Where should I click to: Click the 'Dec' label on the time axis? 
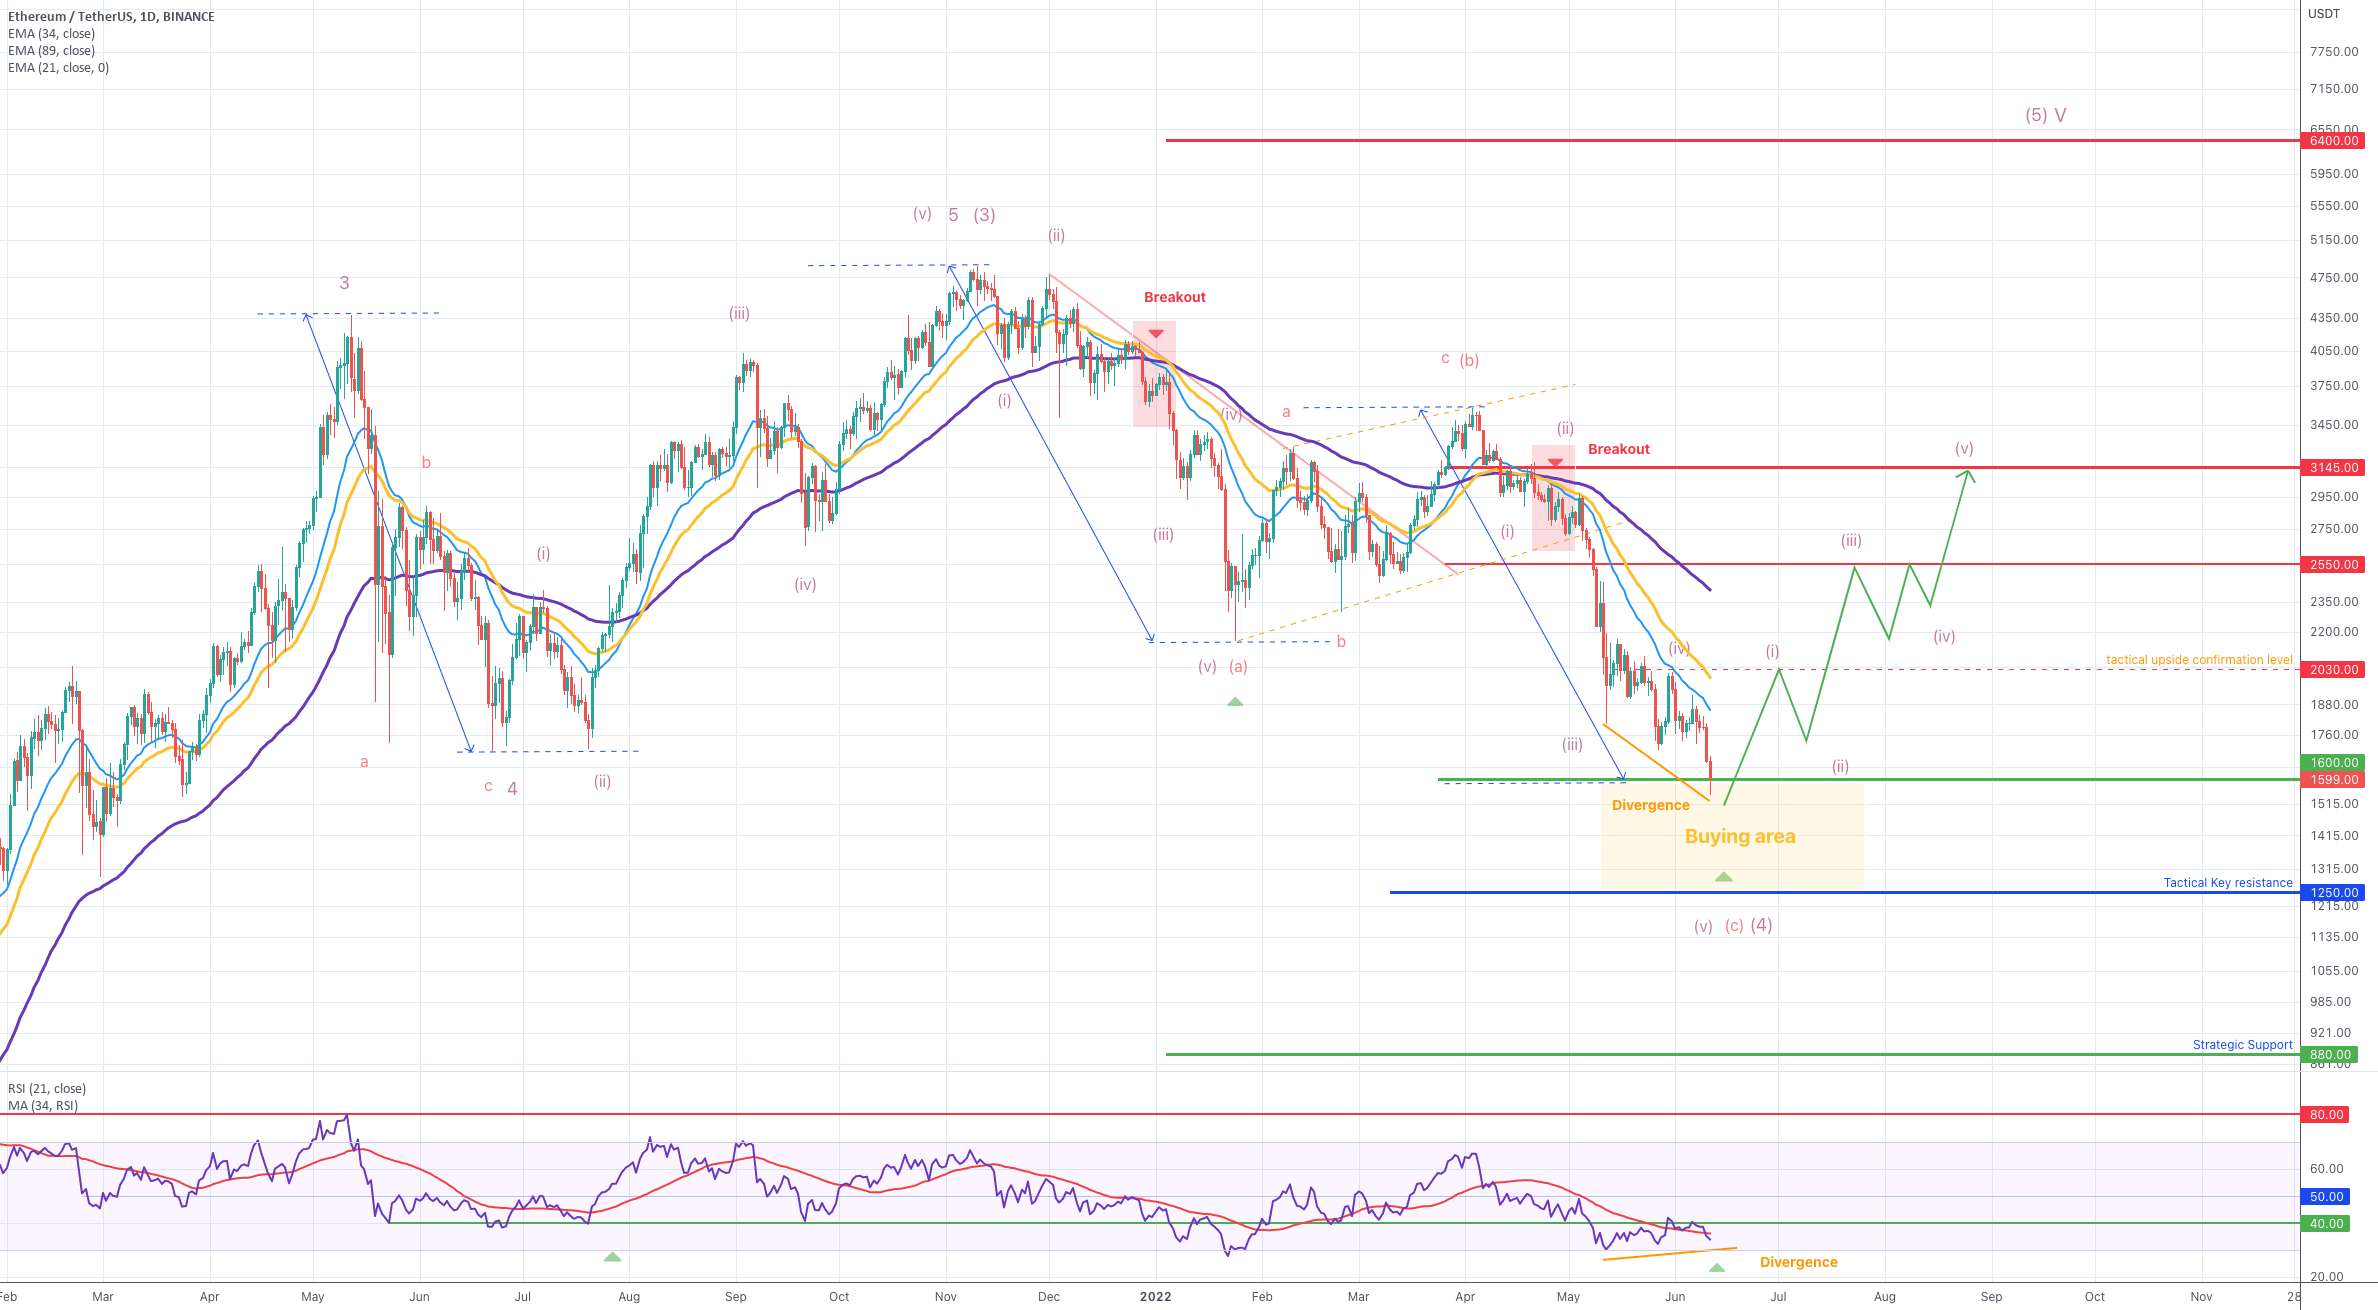(x=1049, y=1296)
